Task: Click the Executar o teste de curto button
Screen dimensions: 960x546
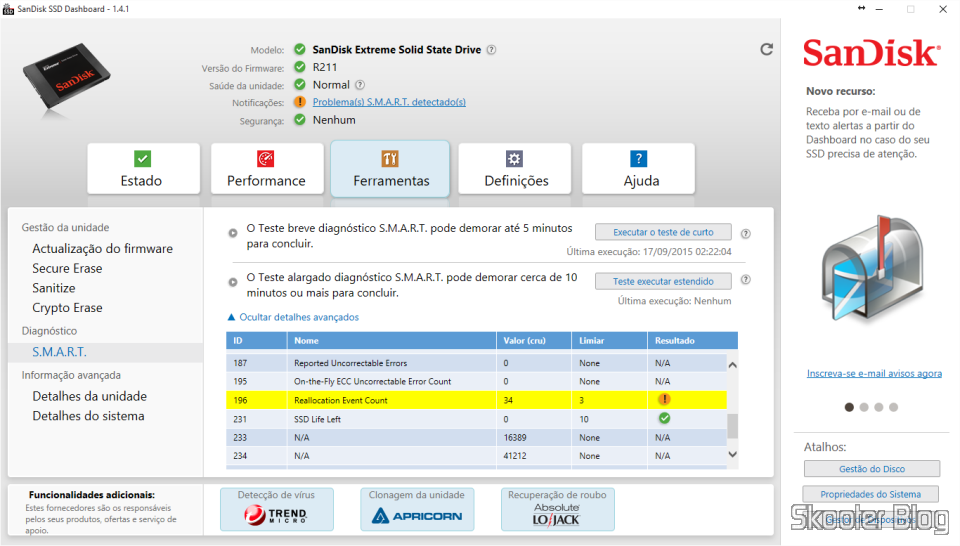Action: pyautogui.click(x=663, y=232)
